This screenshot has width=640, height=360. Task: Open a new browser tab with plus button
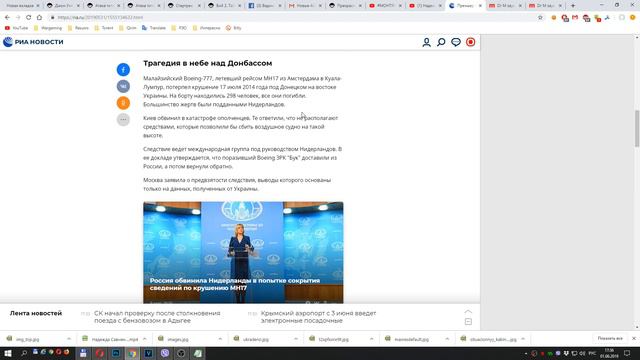pyautogui.click(x=573, y=6)
